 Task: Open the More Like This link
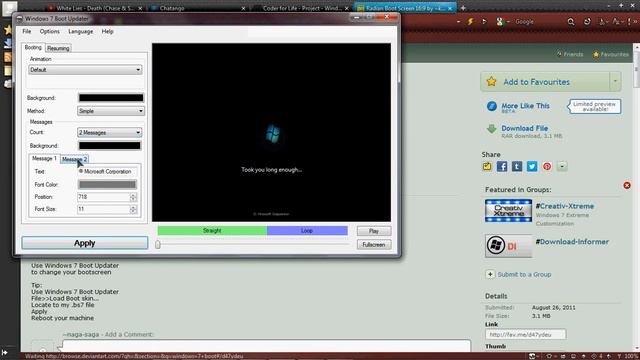[x=525, y=106]
